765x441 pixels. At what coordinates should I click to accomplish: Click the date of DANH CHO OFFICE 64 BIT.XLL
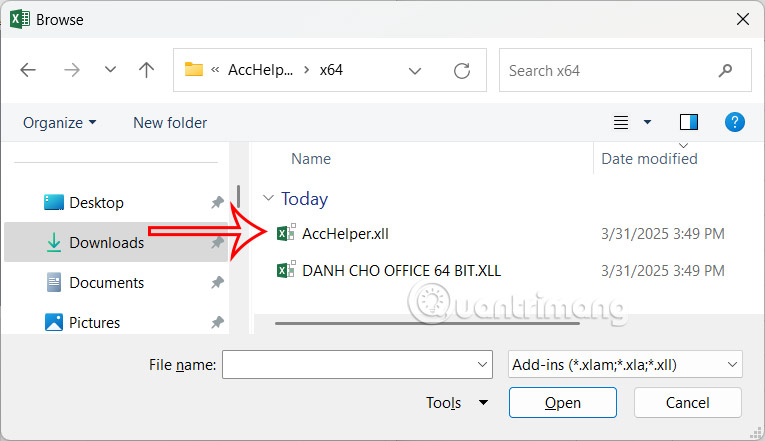(x=663, y=271)
